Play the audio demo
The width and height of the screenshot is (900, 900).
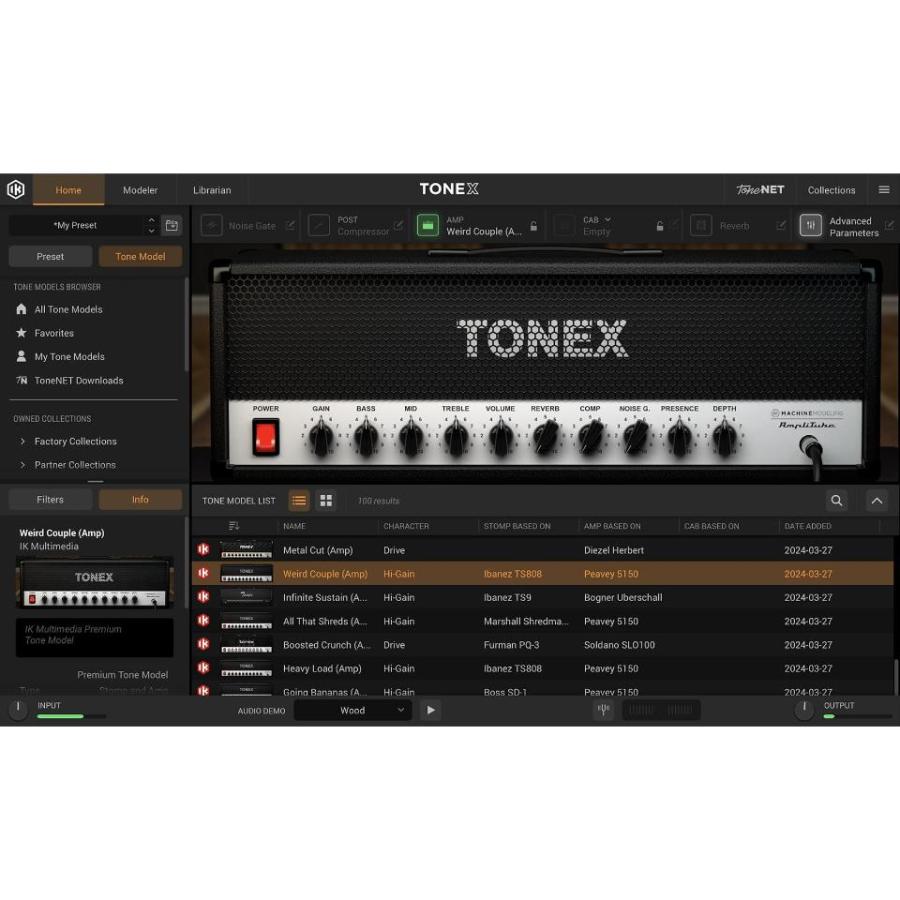click(x=430, y=710)
